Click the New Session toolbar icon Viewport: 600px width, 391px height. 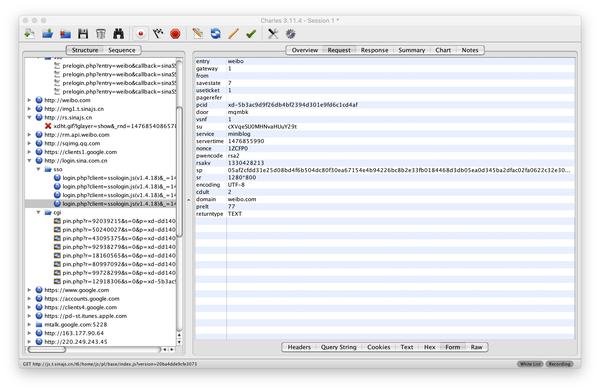coord(29,34)
